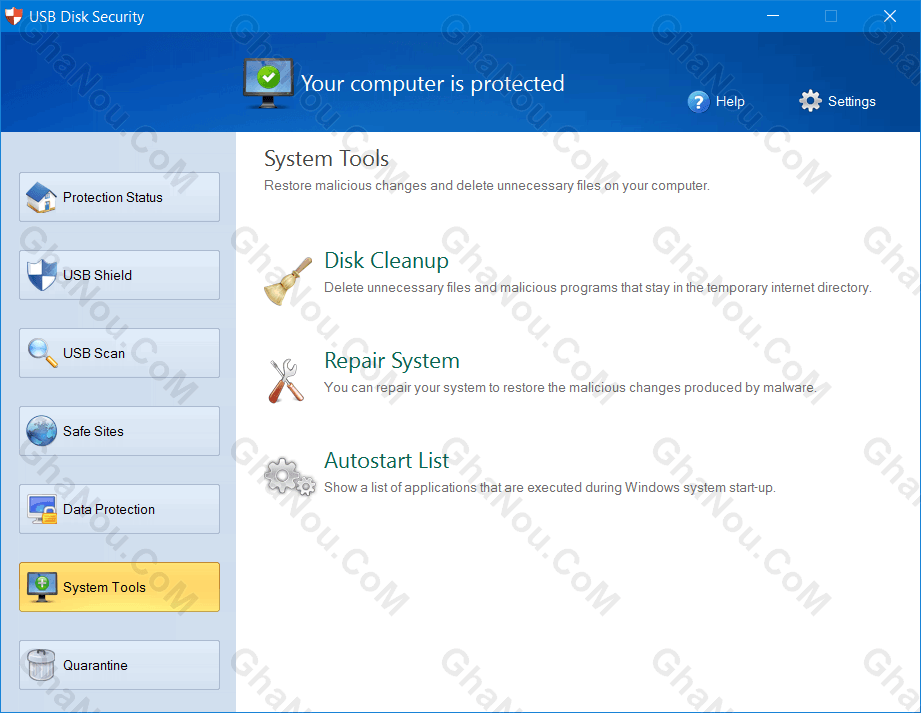Click the 'Show a list of applications' description
The width and height of the screenshot is (921, 713).
[x=550, y=487]
